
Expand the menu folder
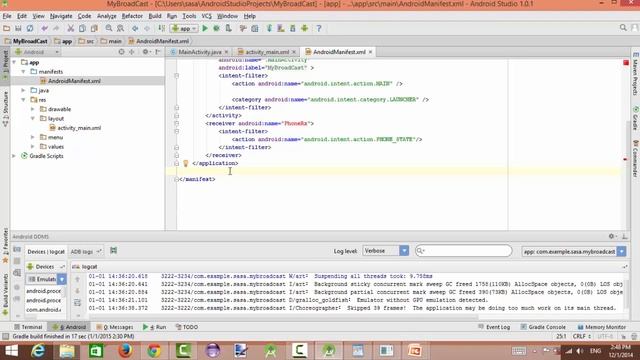tap(33, 137)
